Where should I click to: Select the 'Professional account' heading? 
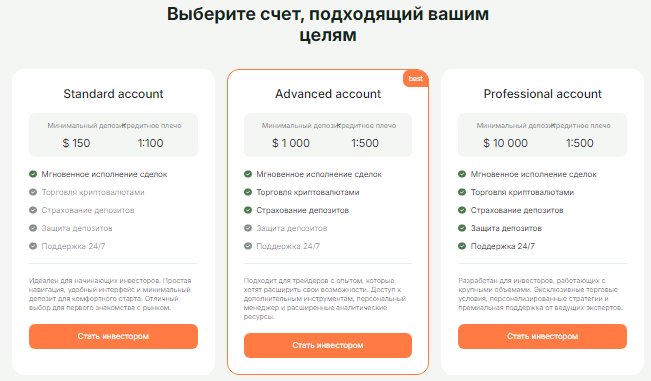click(542, 94)
